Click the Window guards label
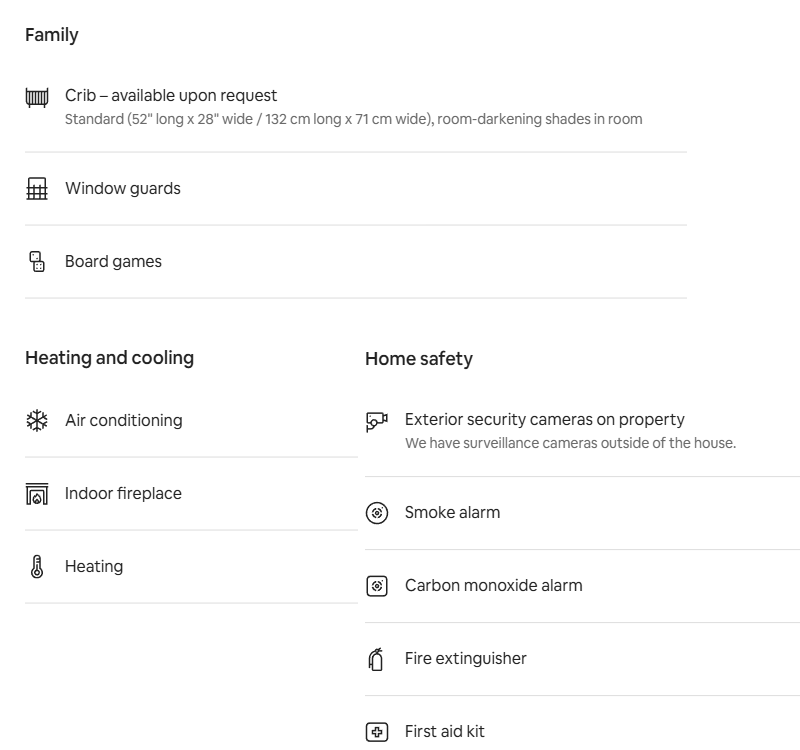 click(122, 188)
